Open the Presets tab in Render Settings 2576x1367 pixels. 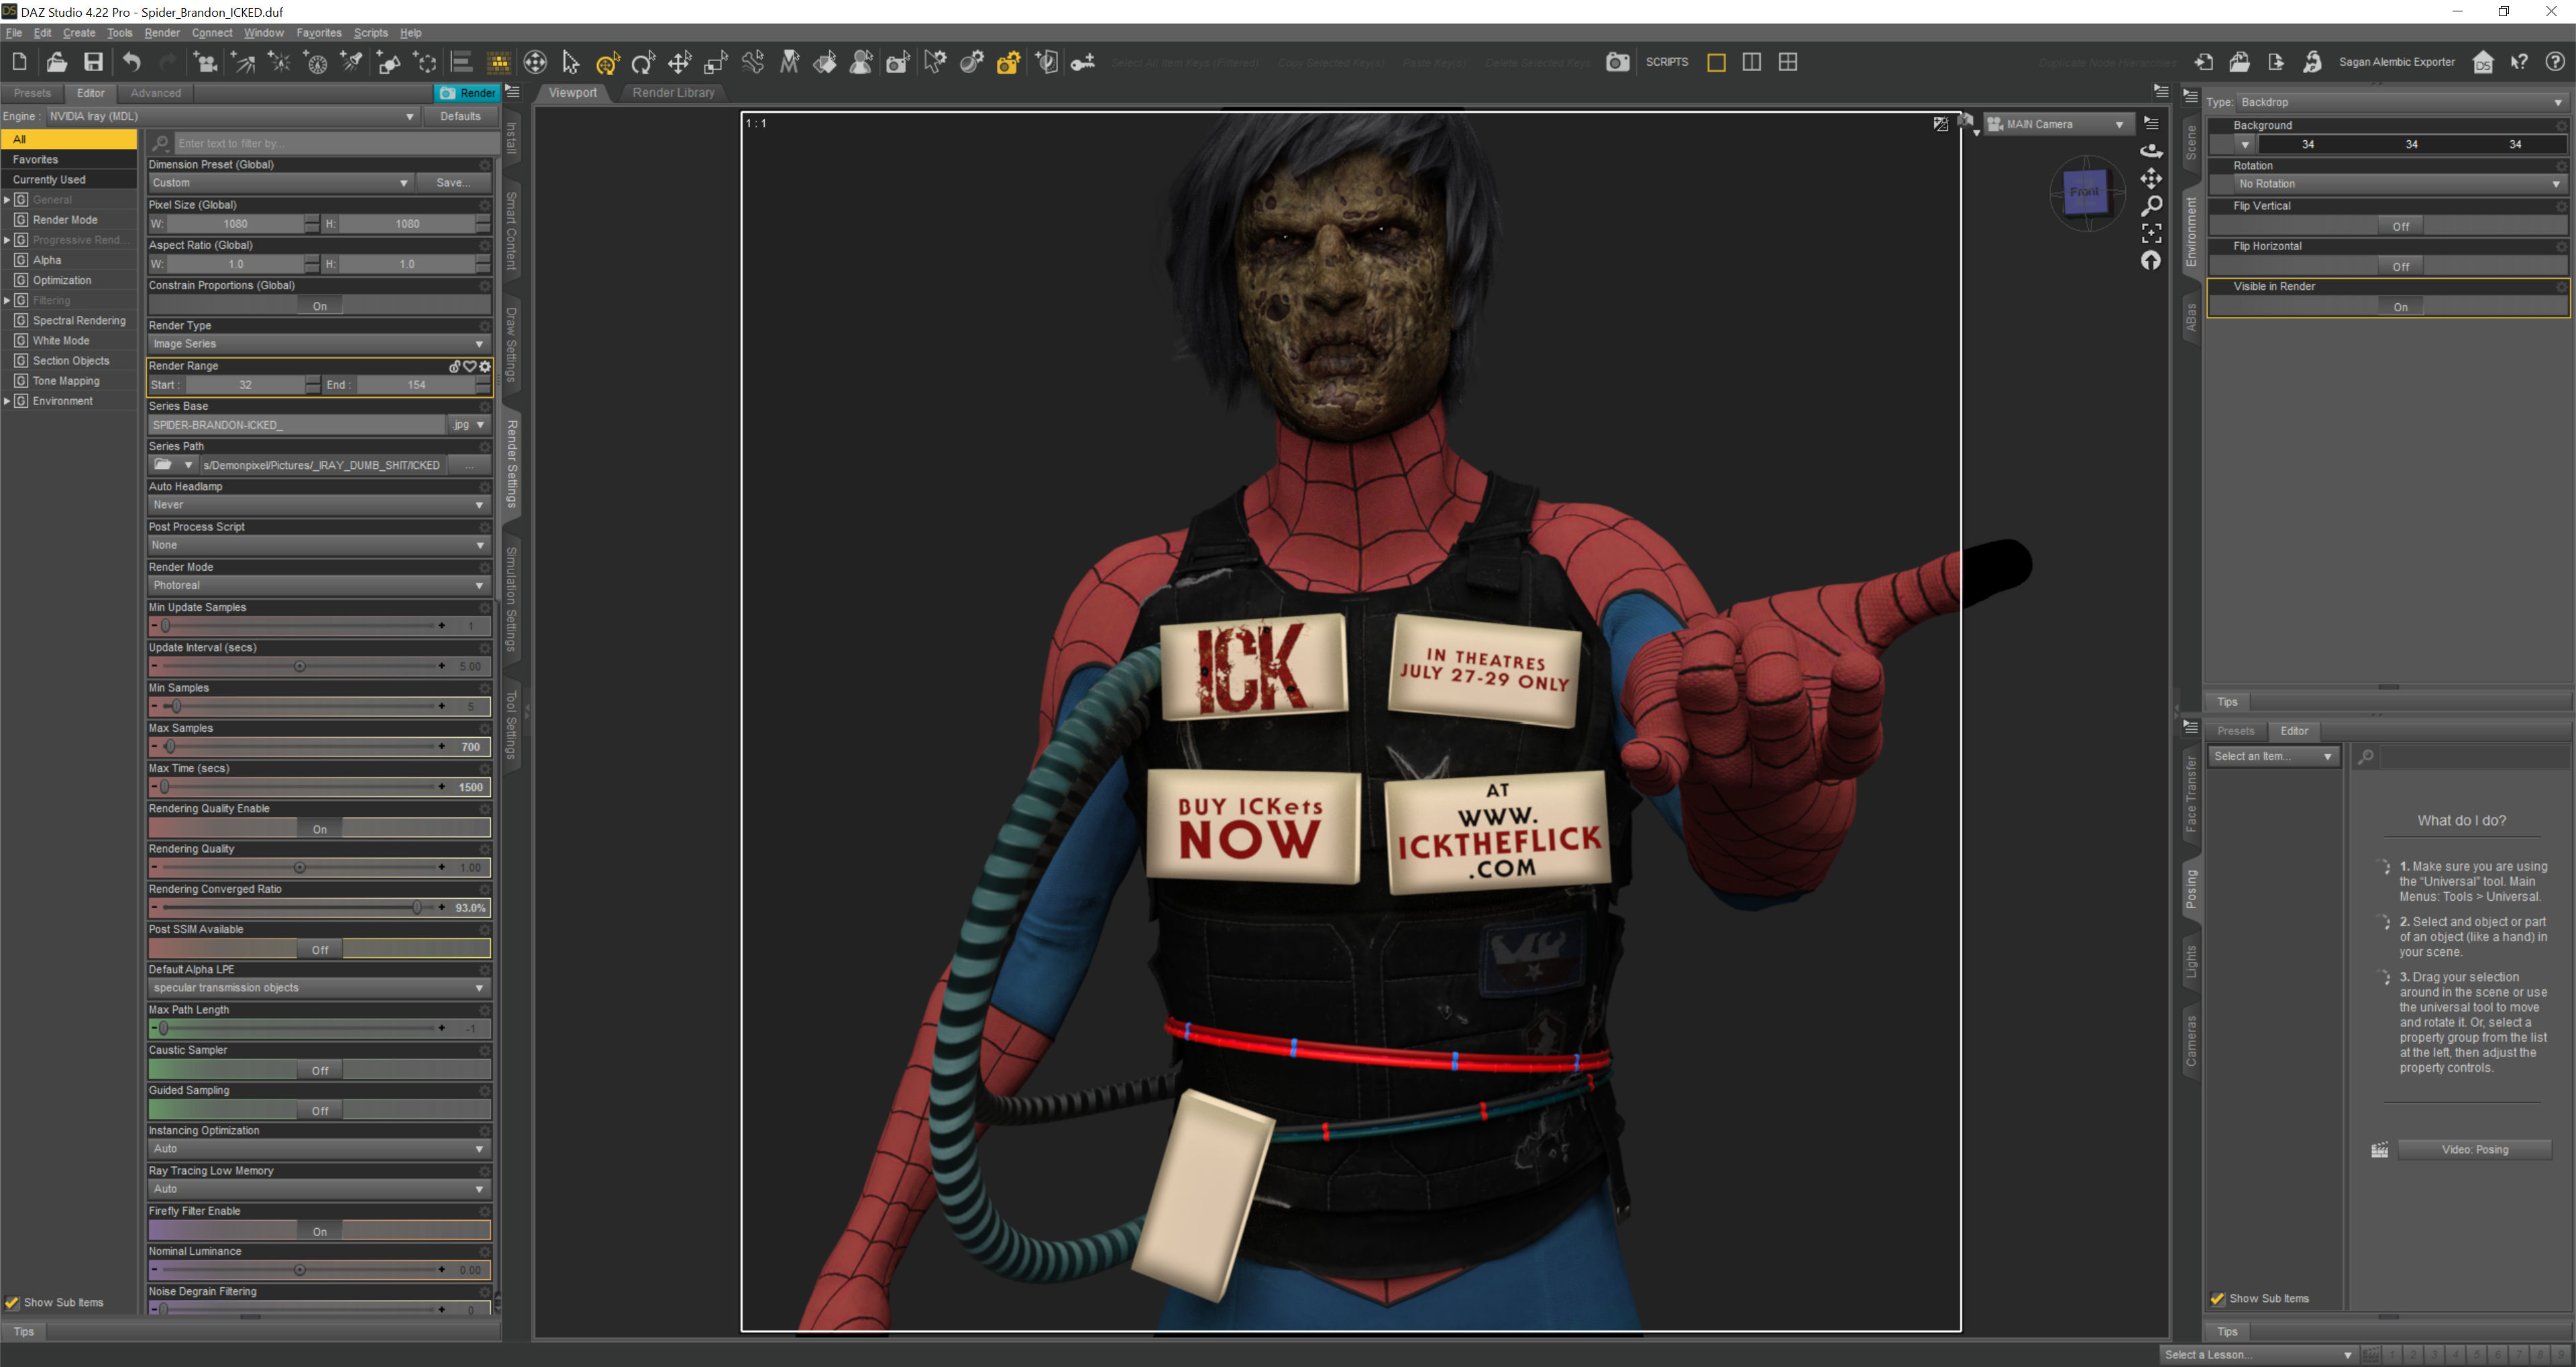pyautogui.click(x=32, y=93)
